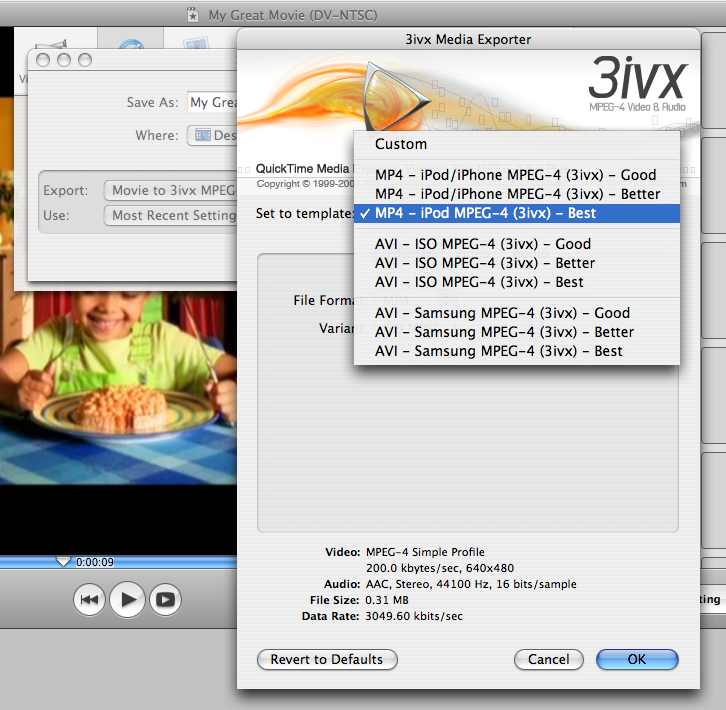Click the My Great Movie (DV-NTSC) window title

point(293,15)
